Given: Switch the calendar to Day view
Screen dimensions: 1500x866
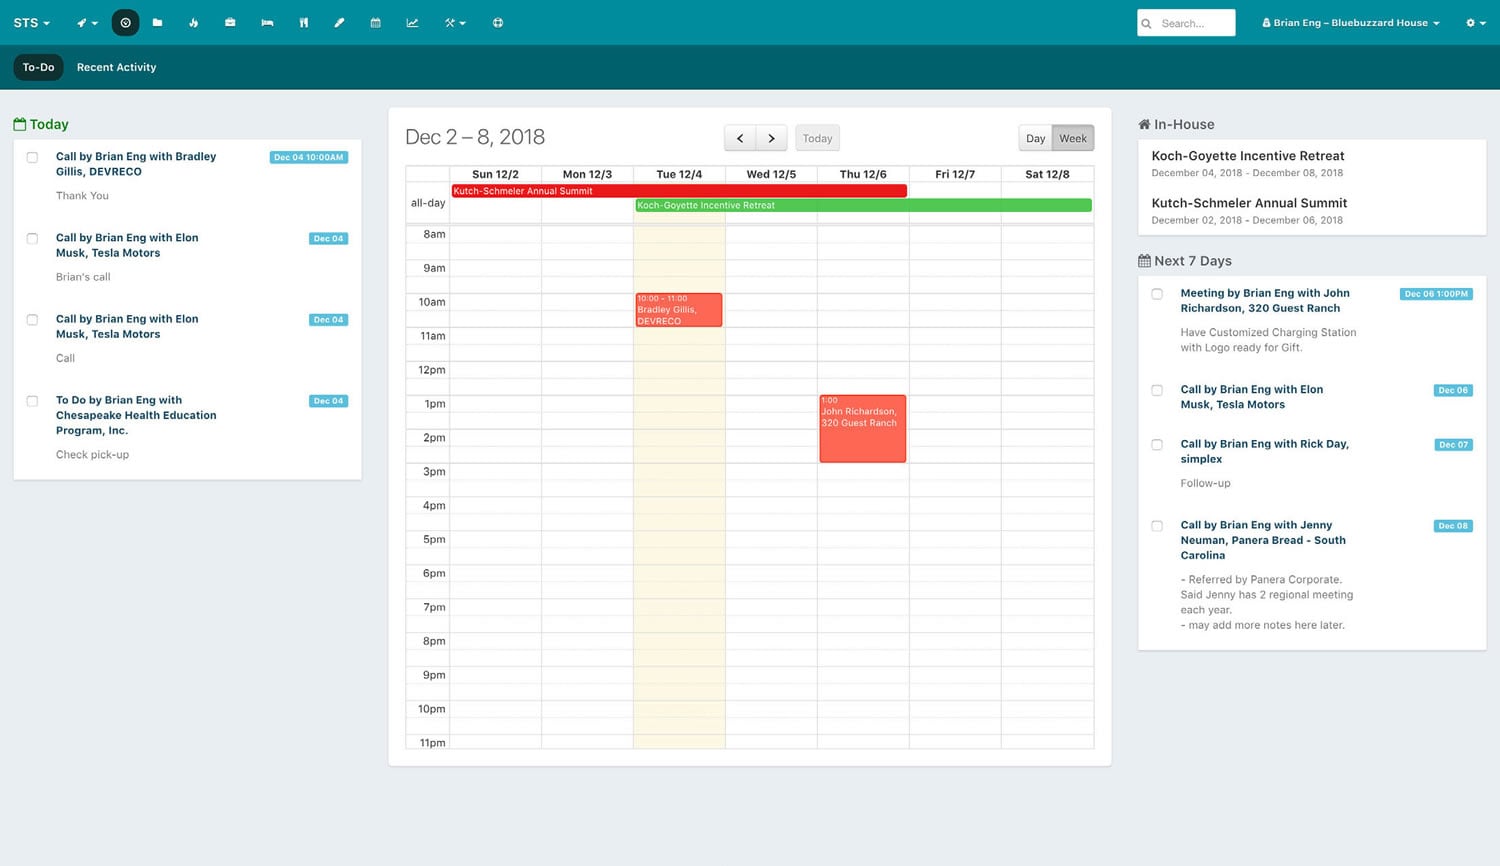Looking at the screenshot, I should click(1035, 138).
